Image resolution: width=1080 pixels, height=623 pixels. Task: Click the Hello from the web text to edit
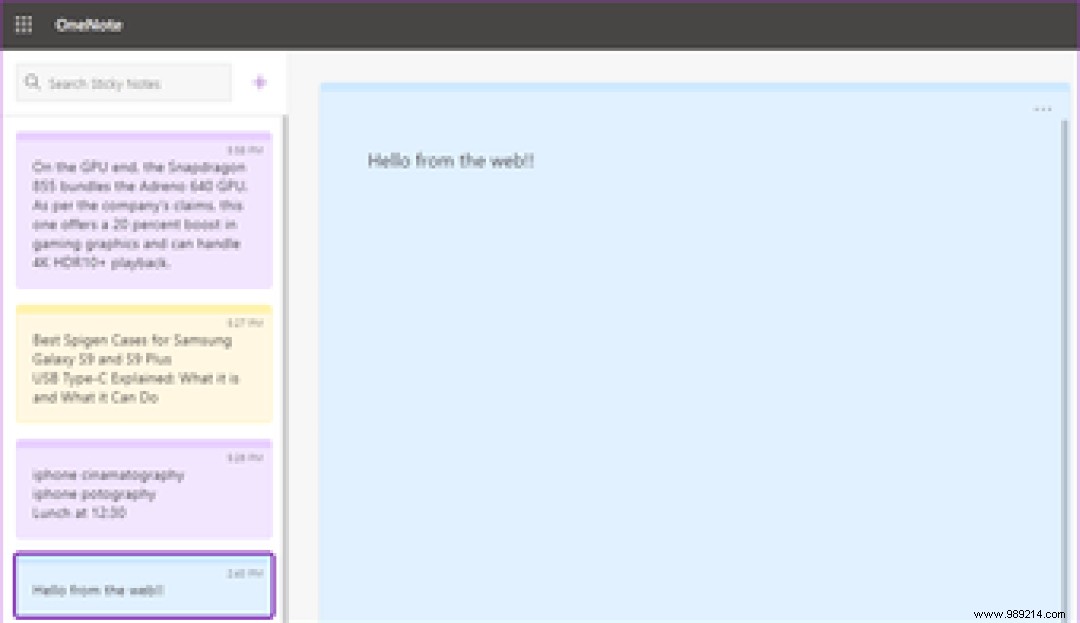(450, 160)
